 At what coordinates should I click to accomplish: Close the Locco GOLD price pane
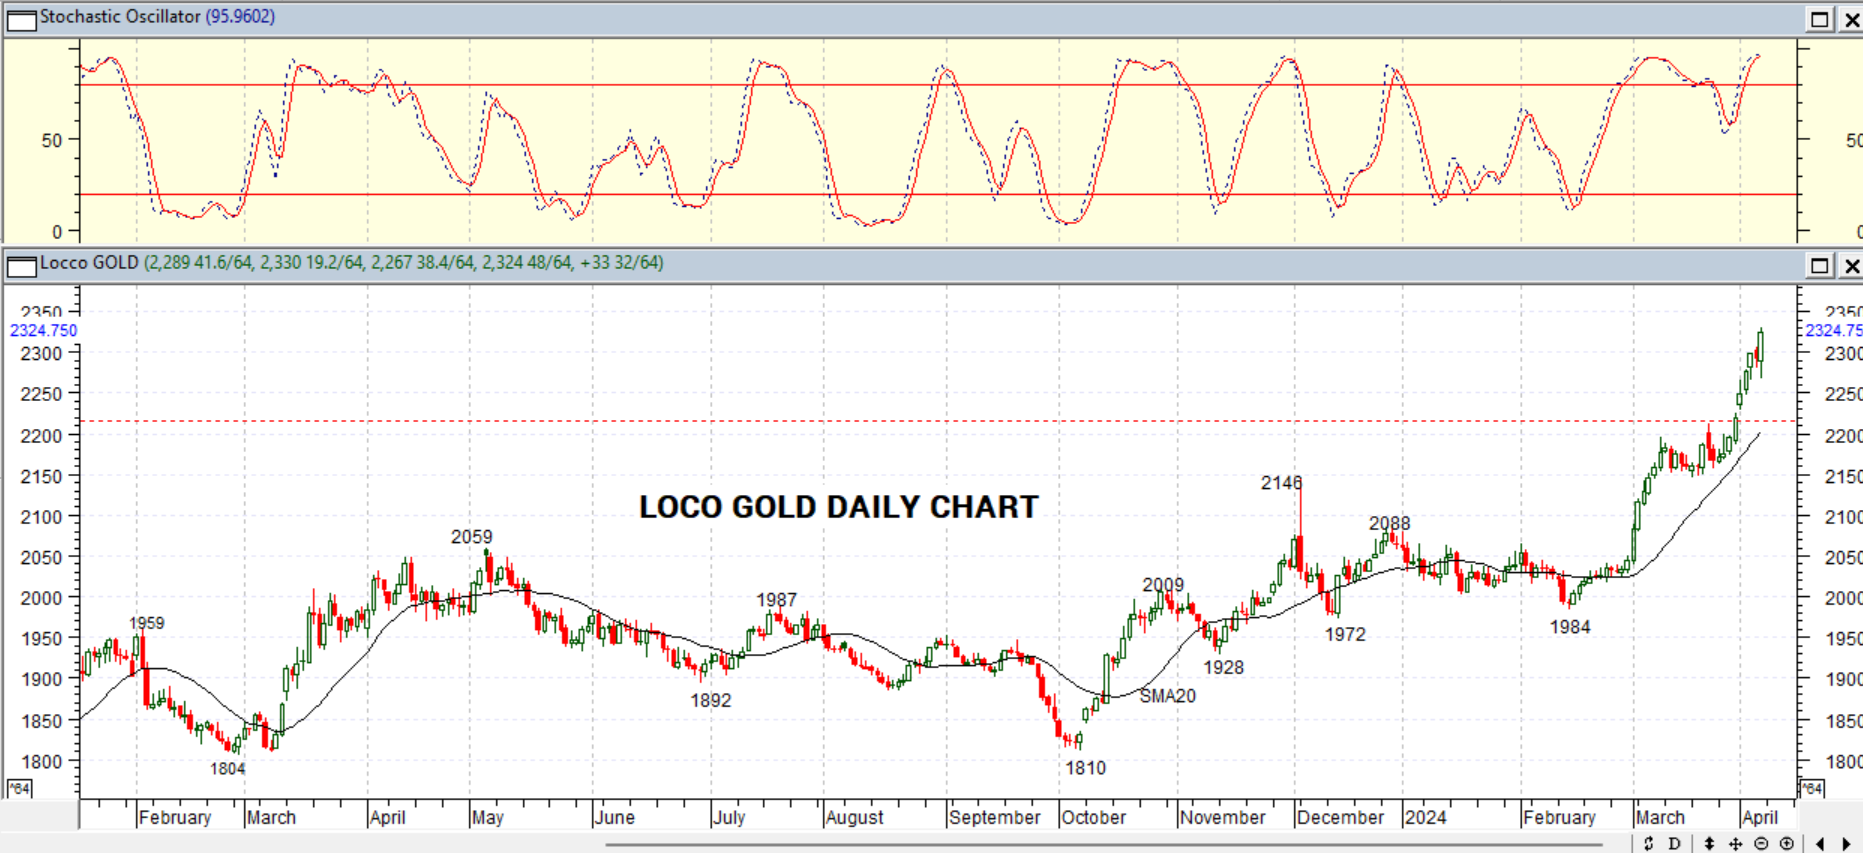[1851, 265]
